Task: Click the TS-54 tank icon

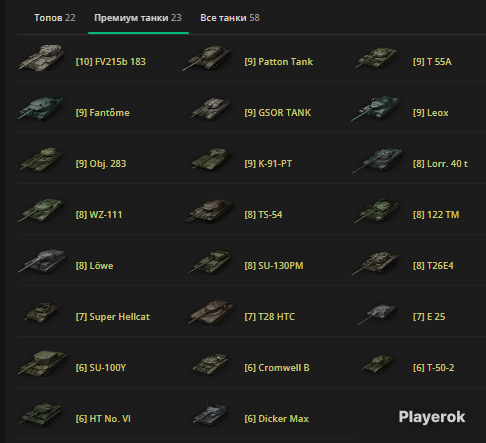Action: [209, 211]
